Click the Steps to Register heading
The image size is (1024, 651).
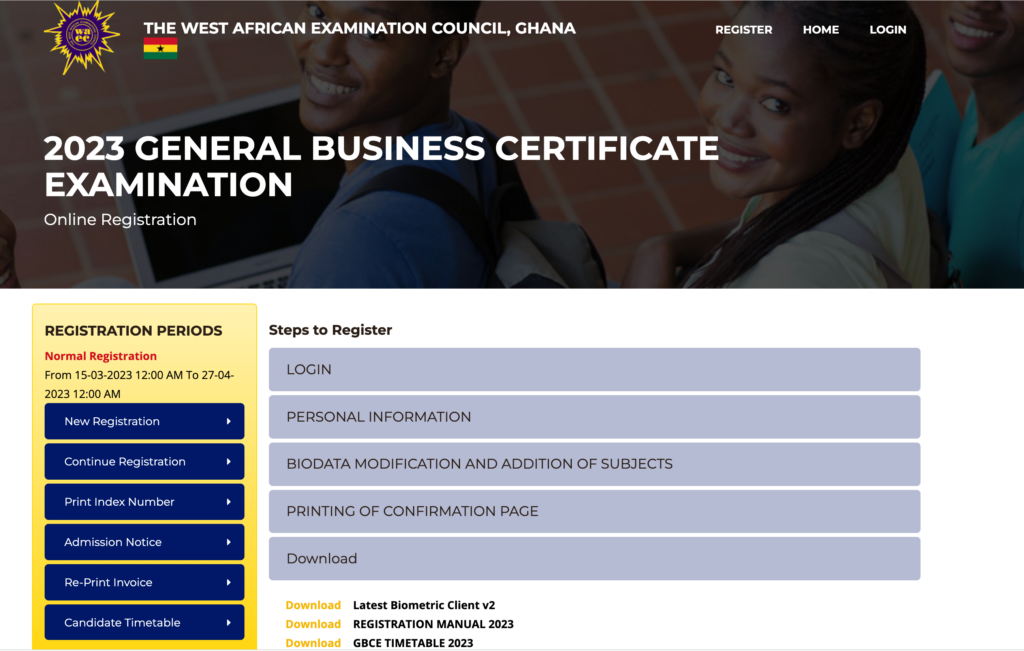(x=330, y=330)
